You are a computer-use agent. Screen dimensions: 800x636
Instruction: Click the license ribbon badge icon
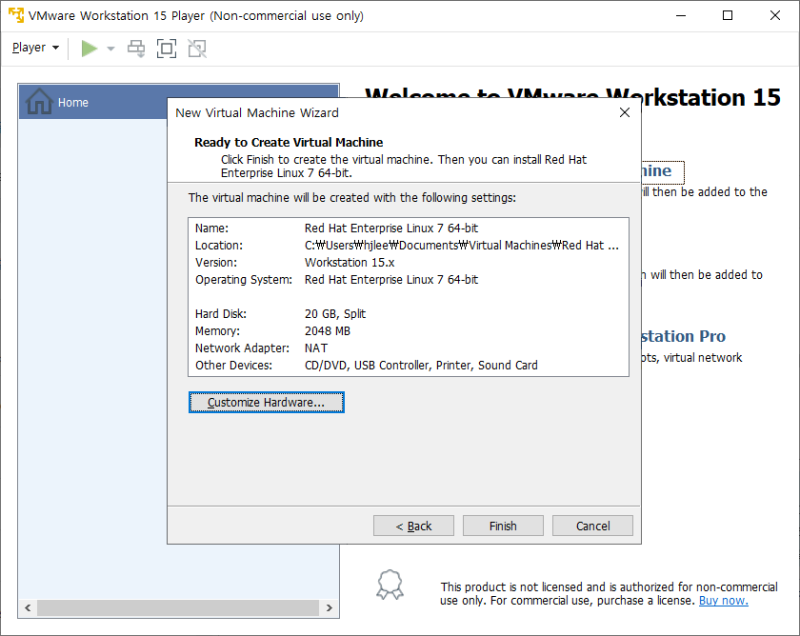pos(390,585)
